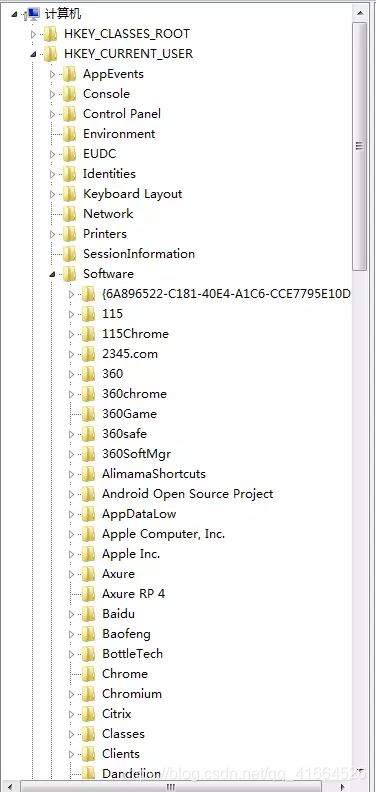
Task: Click the computer icon at tree root
Action: point(33,14)
